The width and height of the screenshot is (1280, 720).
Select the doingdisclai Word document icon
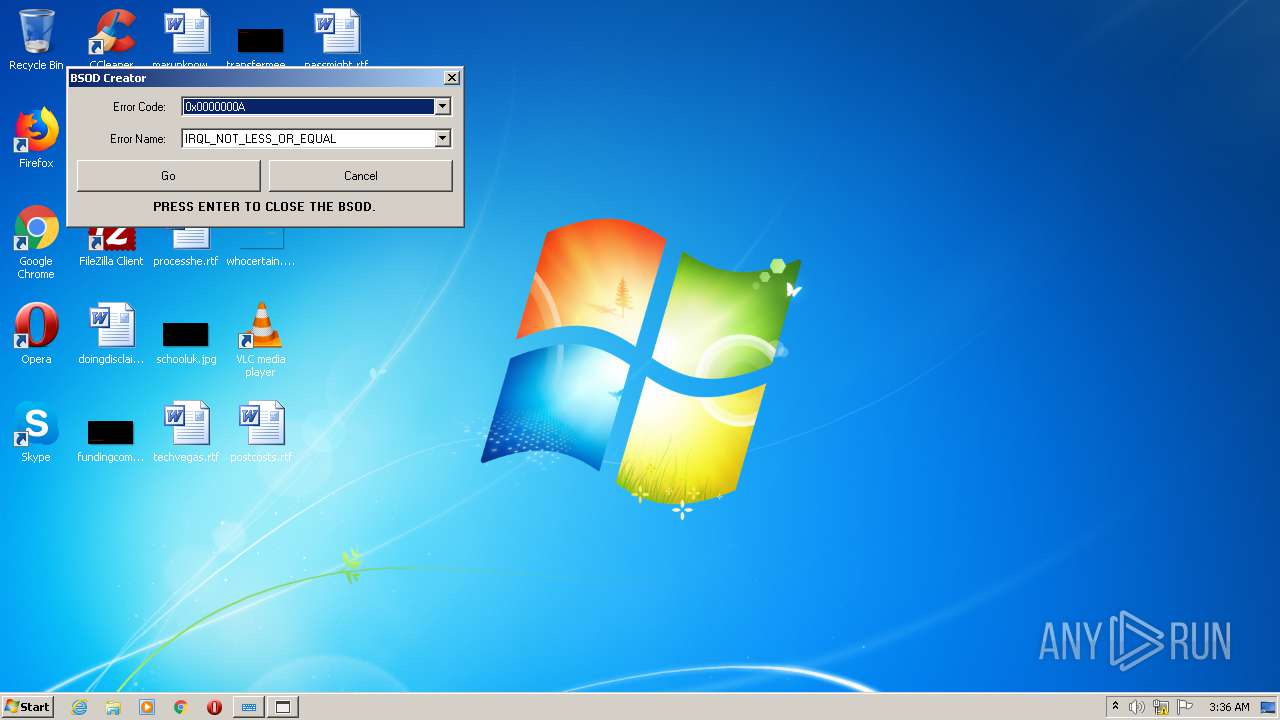point(111,333)
